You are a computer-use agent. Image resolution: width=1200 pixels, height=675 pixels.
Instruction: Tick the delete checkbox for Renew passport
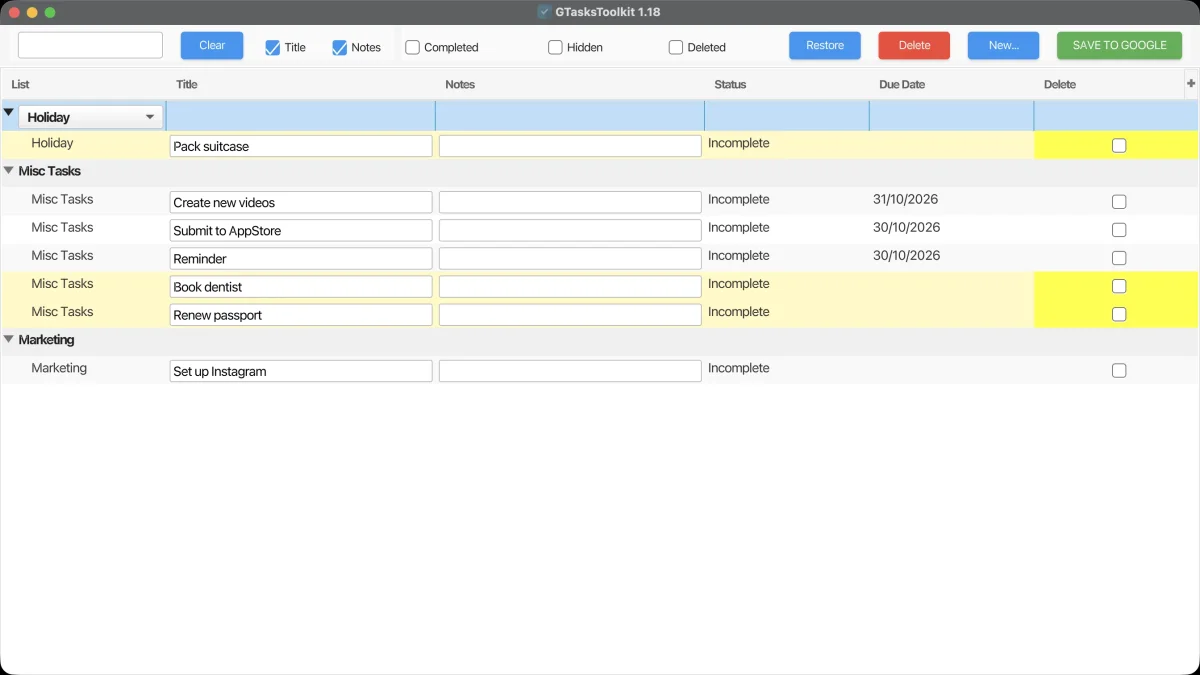pos(1119,314)
